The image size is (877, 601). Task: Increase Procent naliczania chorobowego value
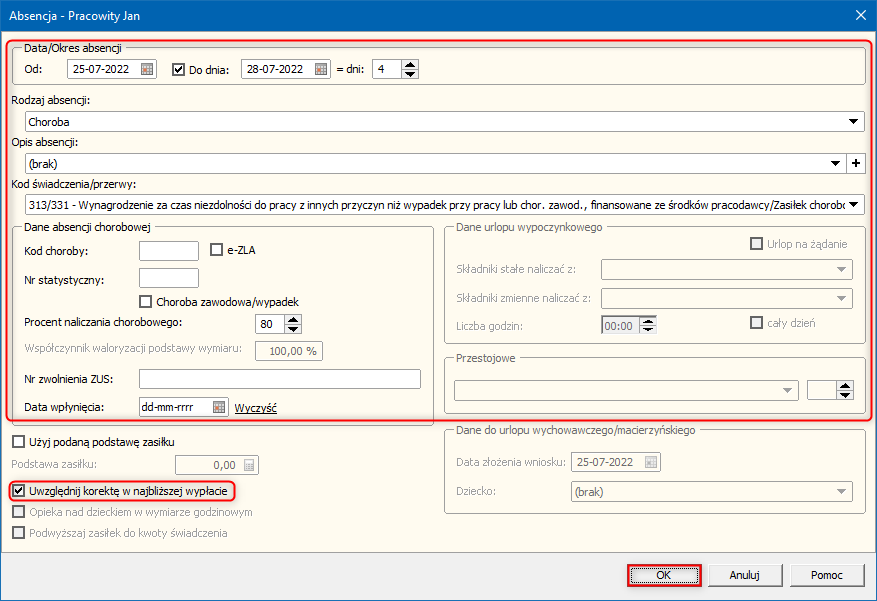point(293,319)
